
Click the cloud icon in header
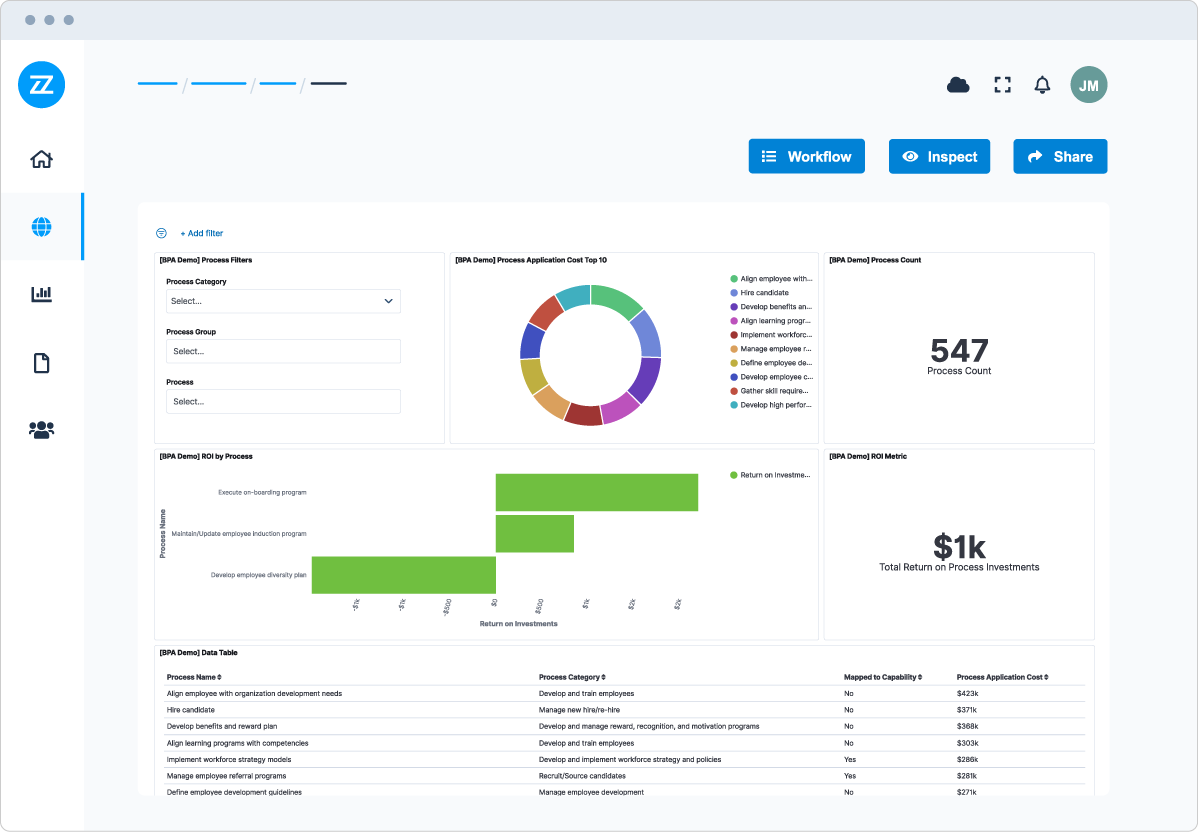click(x=958, y=85)
